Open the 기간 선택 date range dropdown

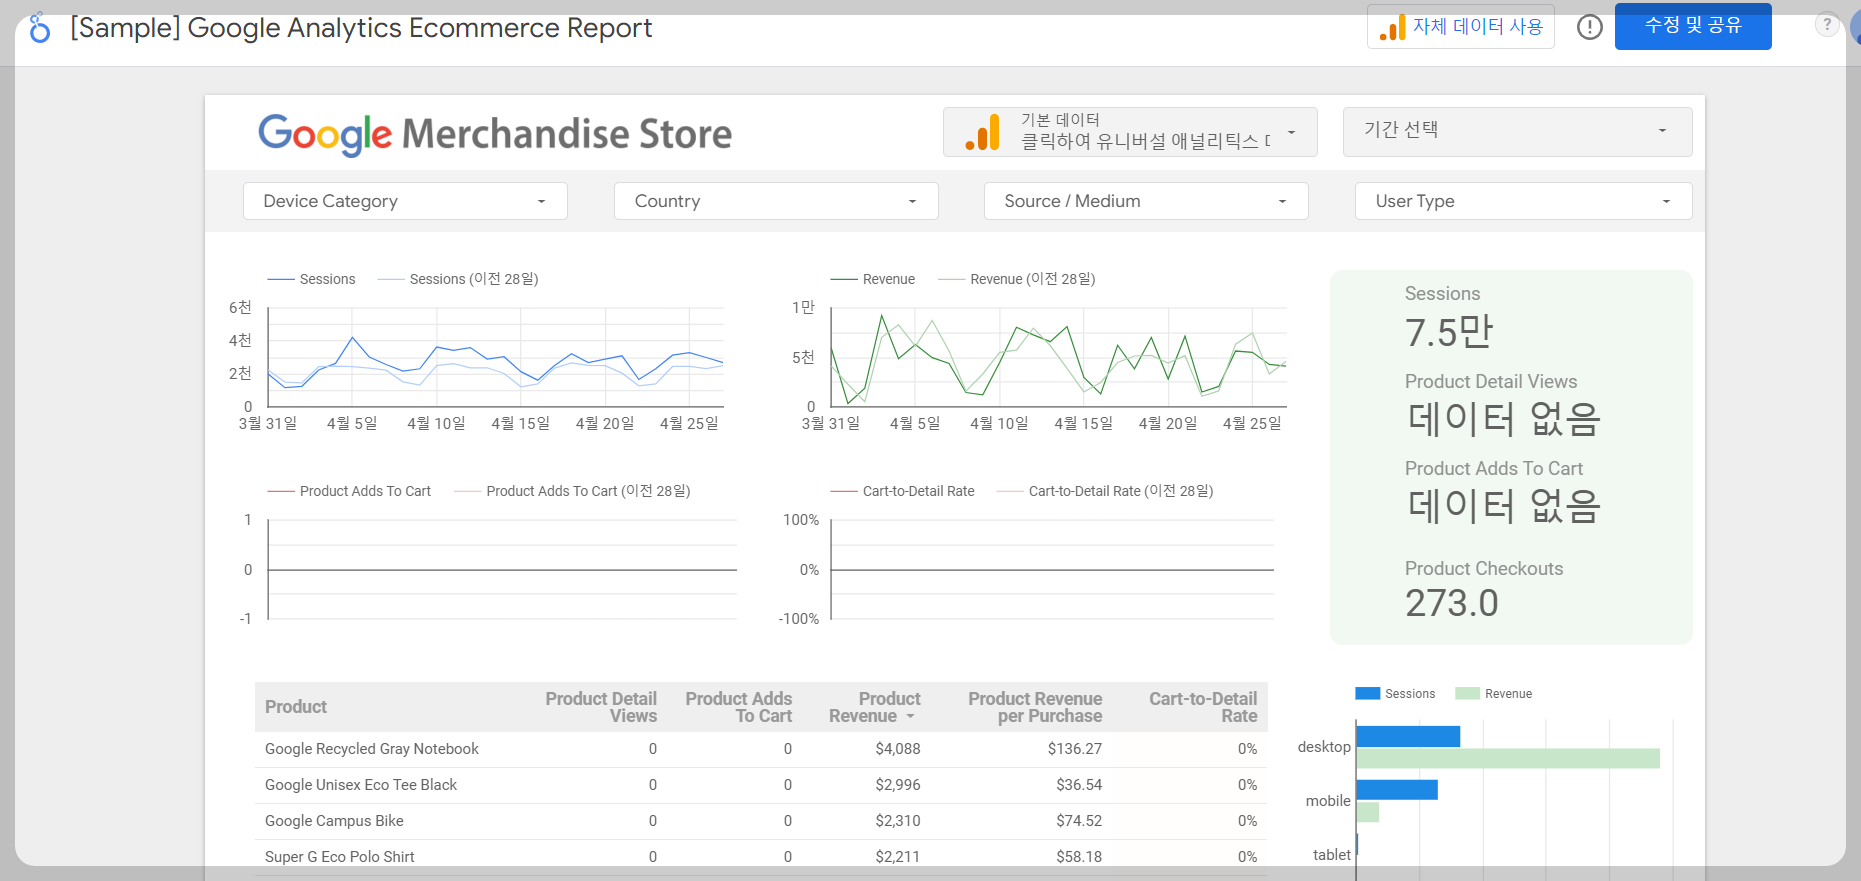(x=1517, y=132)
